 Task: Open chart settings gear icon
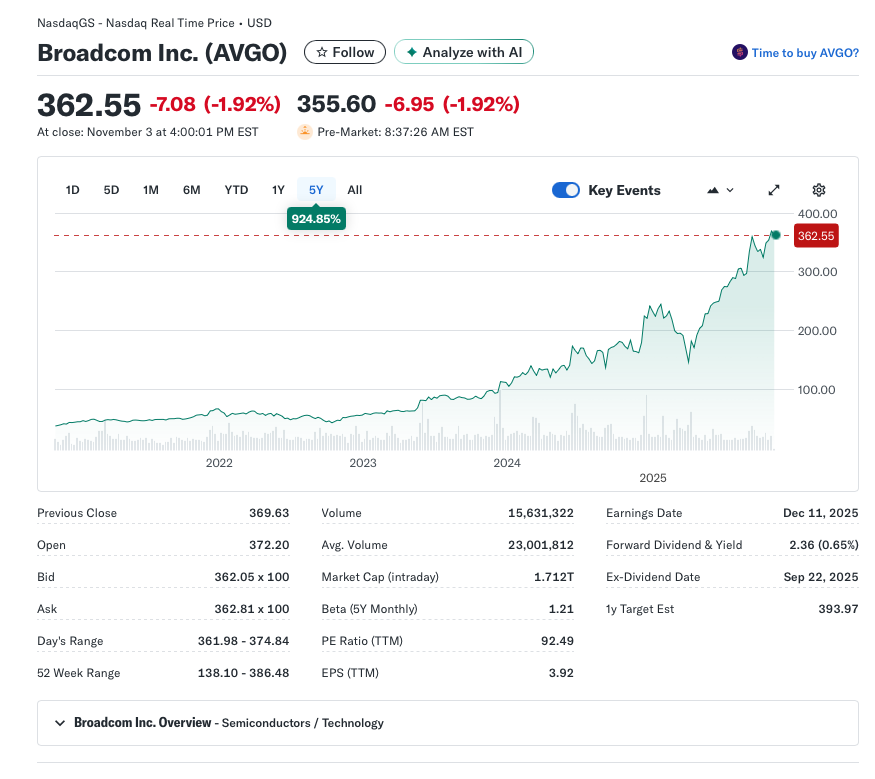[x=819, y=190]
